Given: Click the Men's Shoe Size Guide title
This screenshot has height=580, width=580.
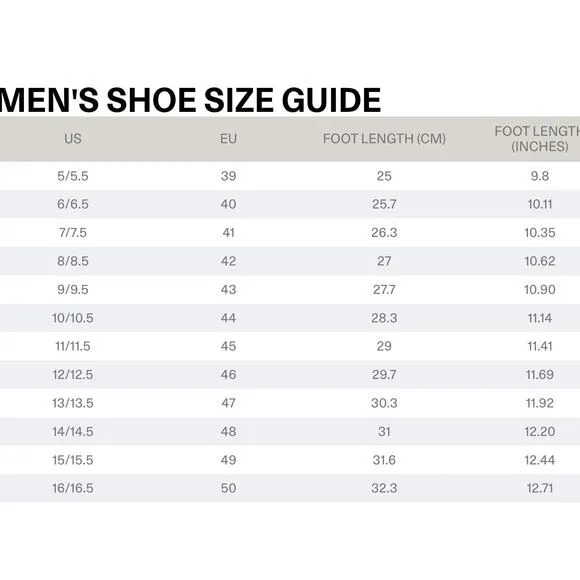Looking at the screenshot, I should (190, 100).
